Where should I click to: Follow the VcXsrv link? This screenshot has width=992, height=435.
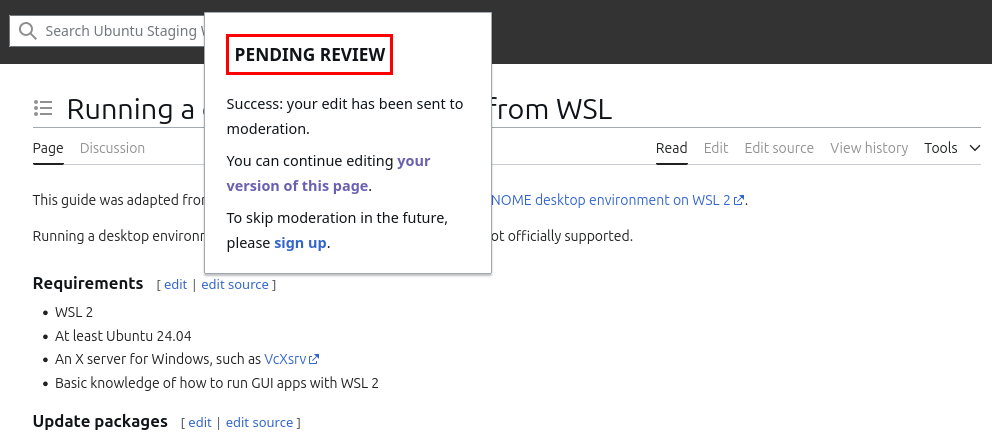pos(285,359)
